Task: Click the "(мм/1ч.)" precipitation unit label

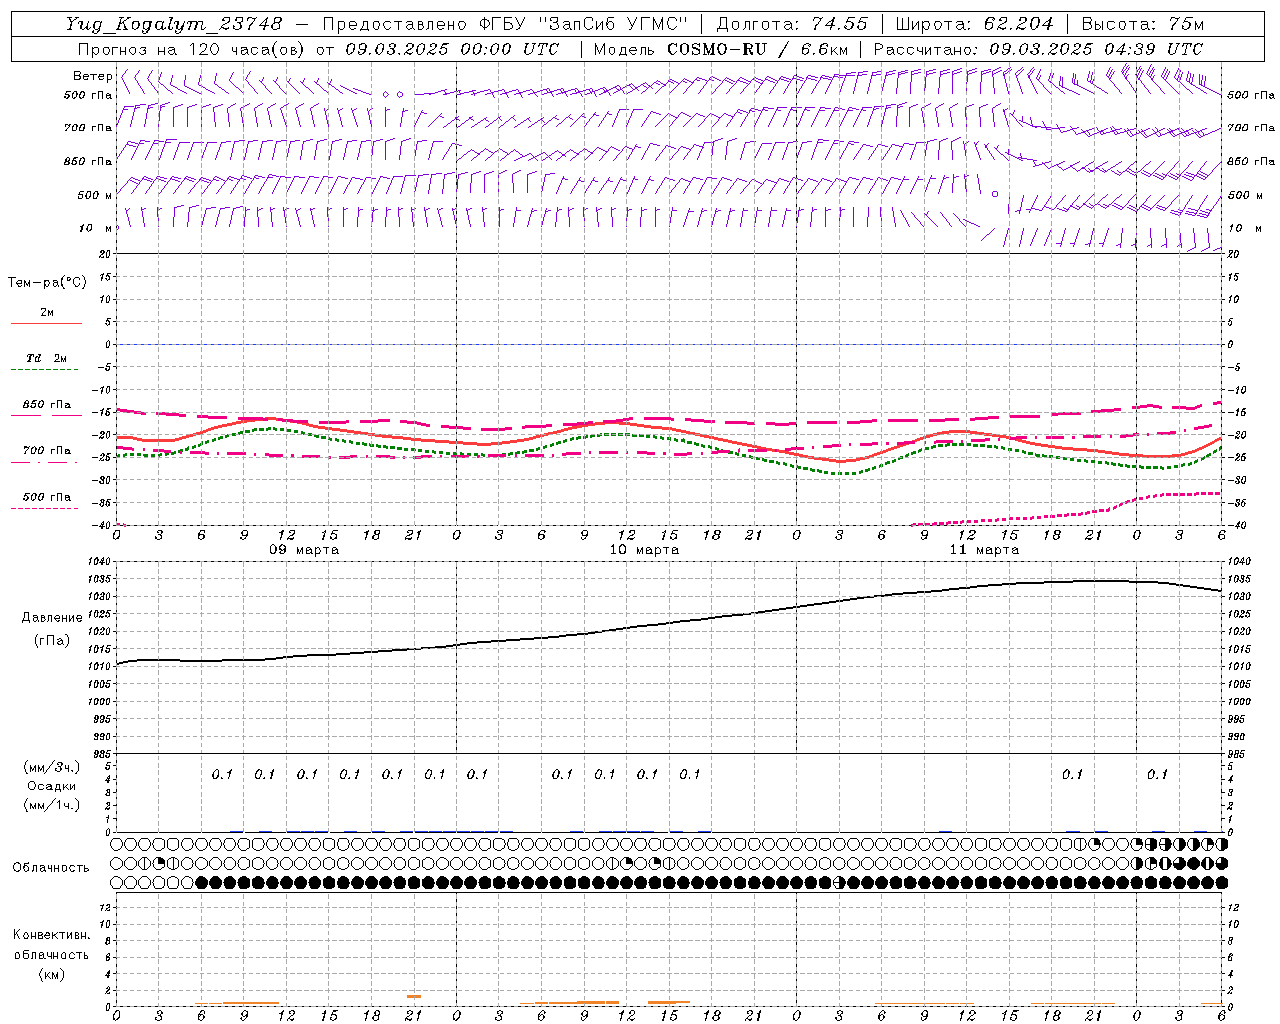Action: (x=52, y=805)
